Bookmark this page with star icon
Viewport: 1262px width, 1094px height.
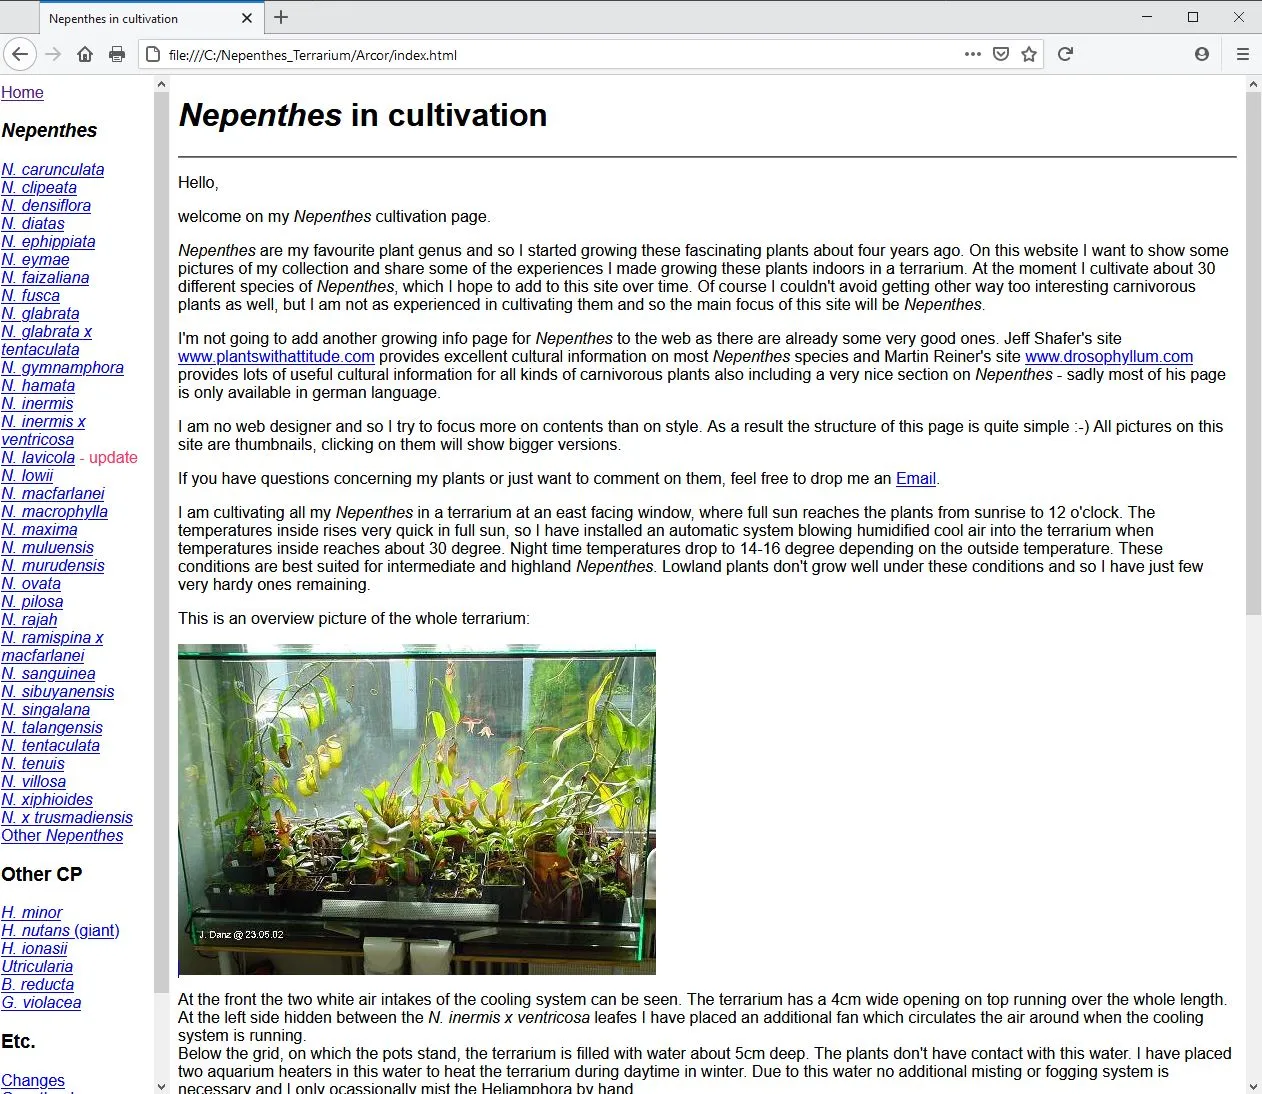point(1028,54)
